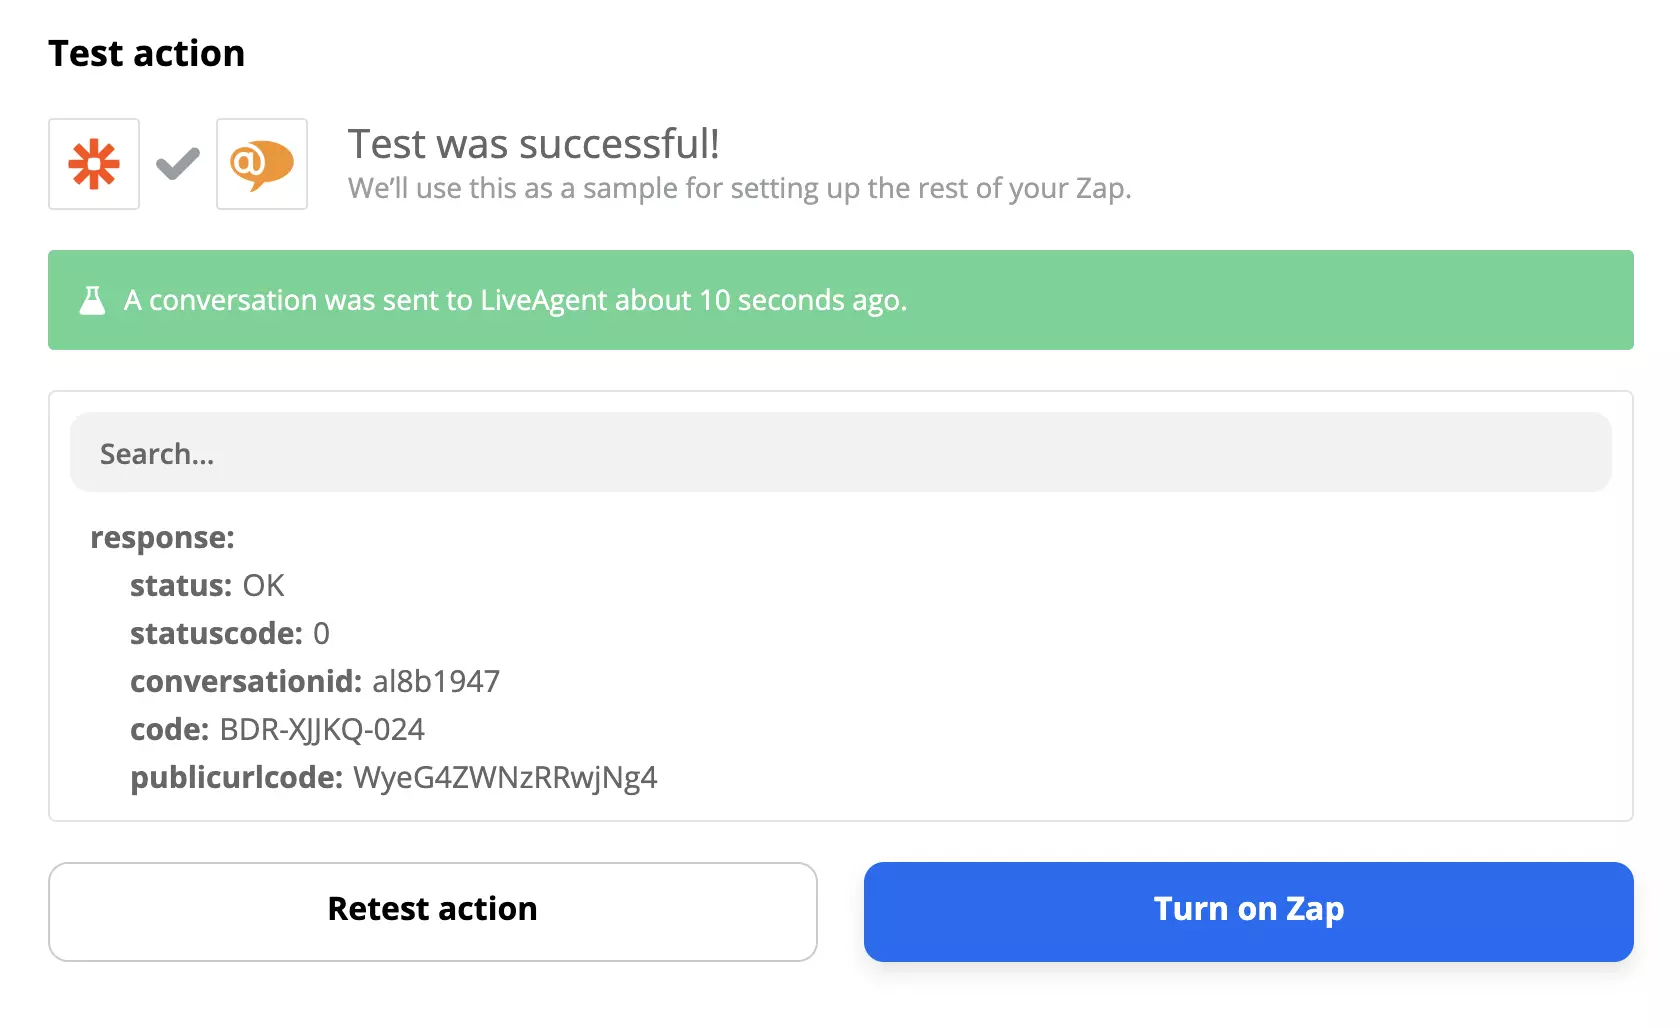Click the orange asterisk Zapier icon
The image size is (1680, 1028).
click(93, 164)
